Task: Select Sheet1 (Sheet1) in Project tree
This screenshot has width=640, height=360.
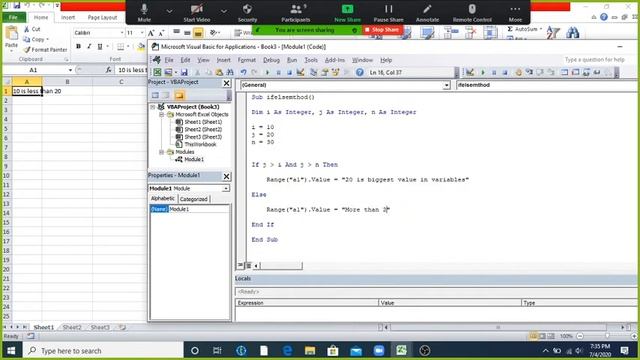Action: coord(203,122)
